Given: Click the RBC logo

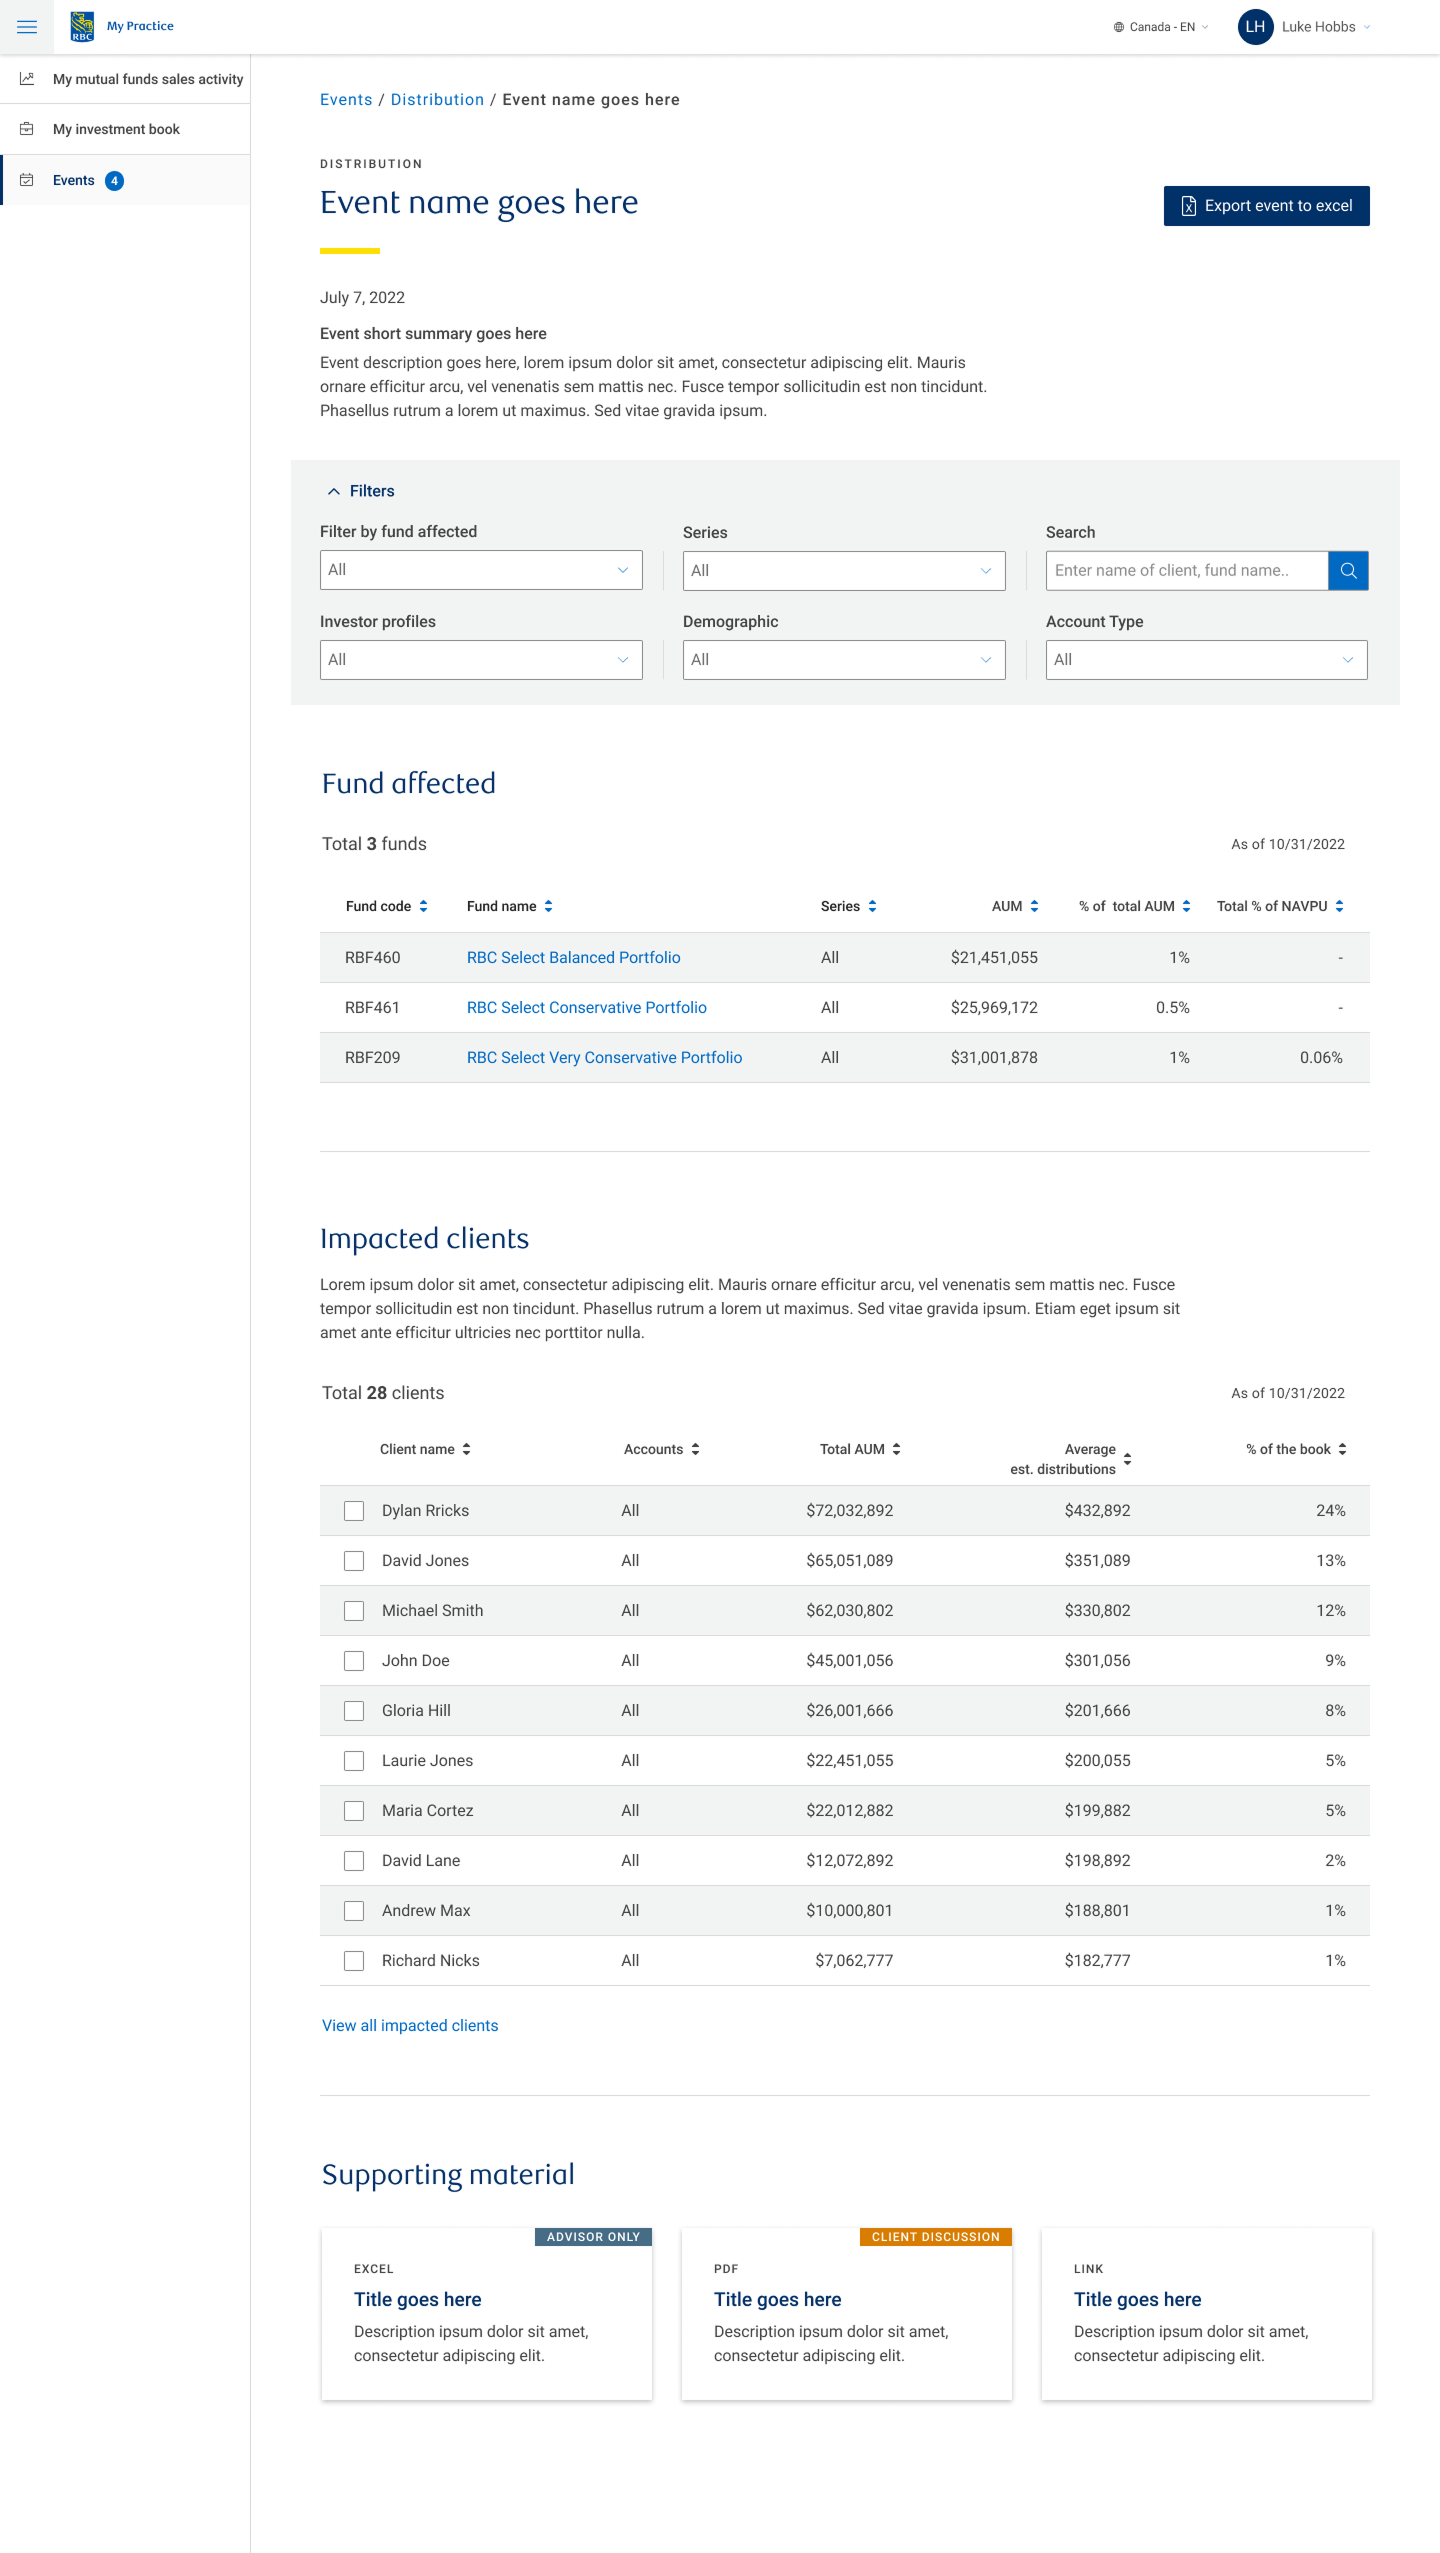Looking at the screenshot, I should (x=83, y=27).
